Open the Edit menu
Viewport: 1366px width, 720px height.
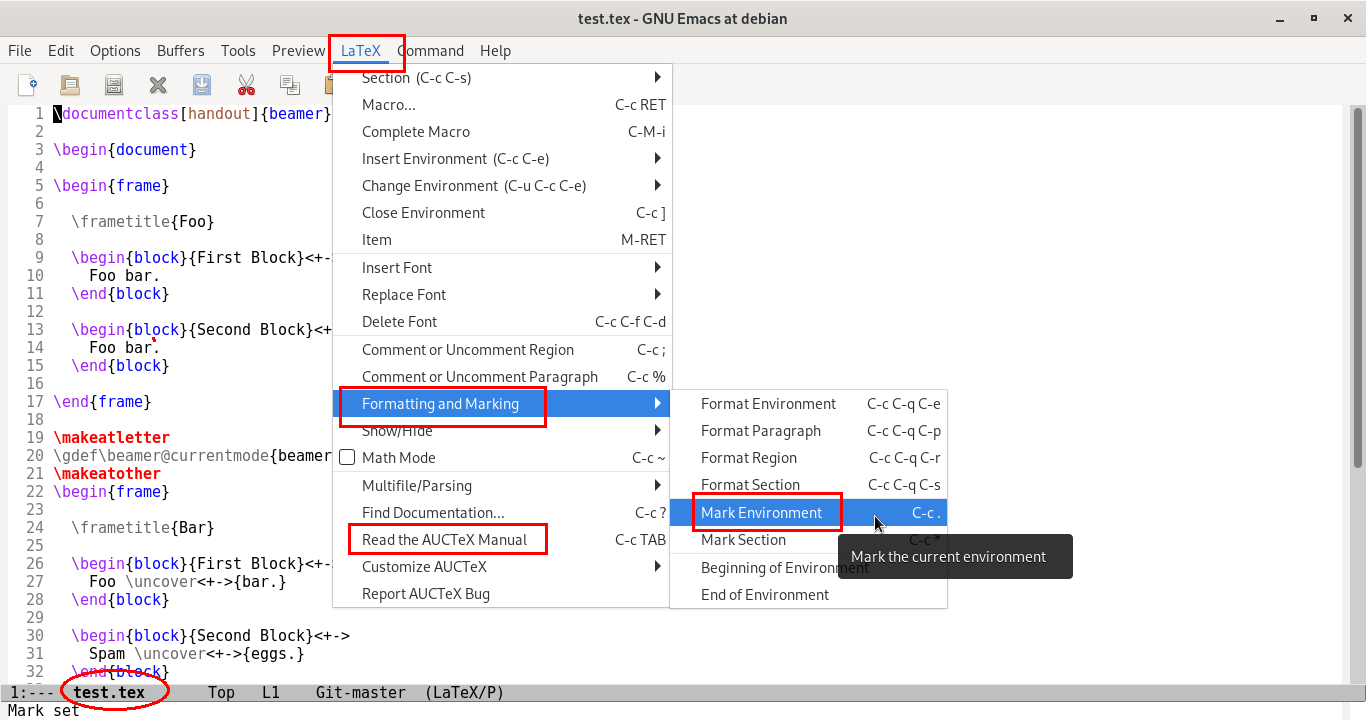pyautogui.click(x=61, y=51)
